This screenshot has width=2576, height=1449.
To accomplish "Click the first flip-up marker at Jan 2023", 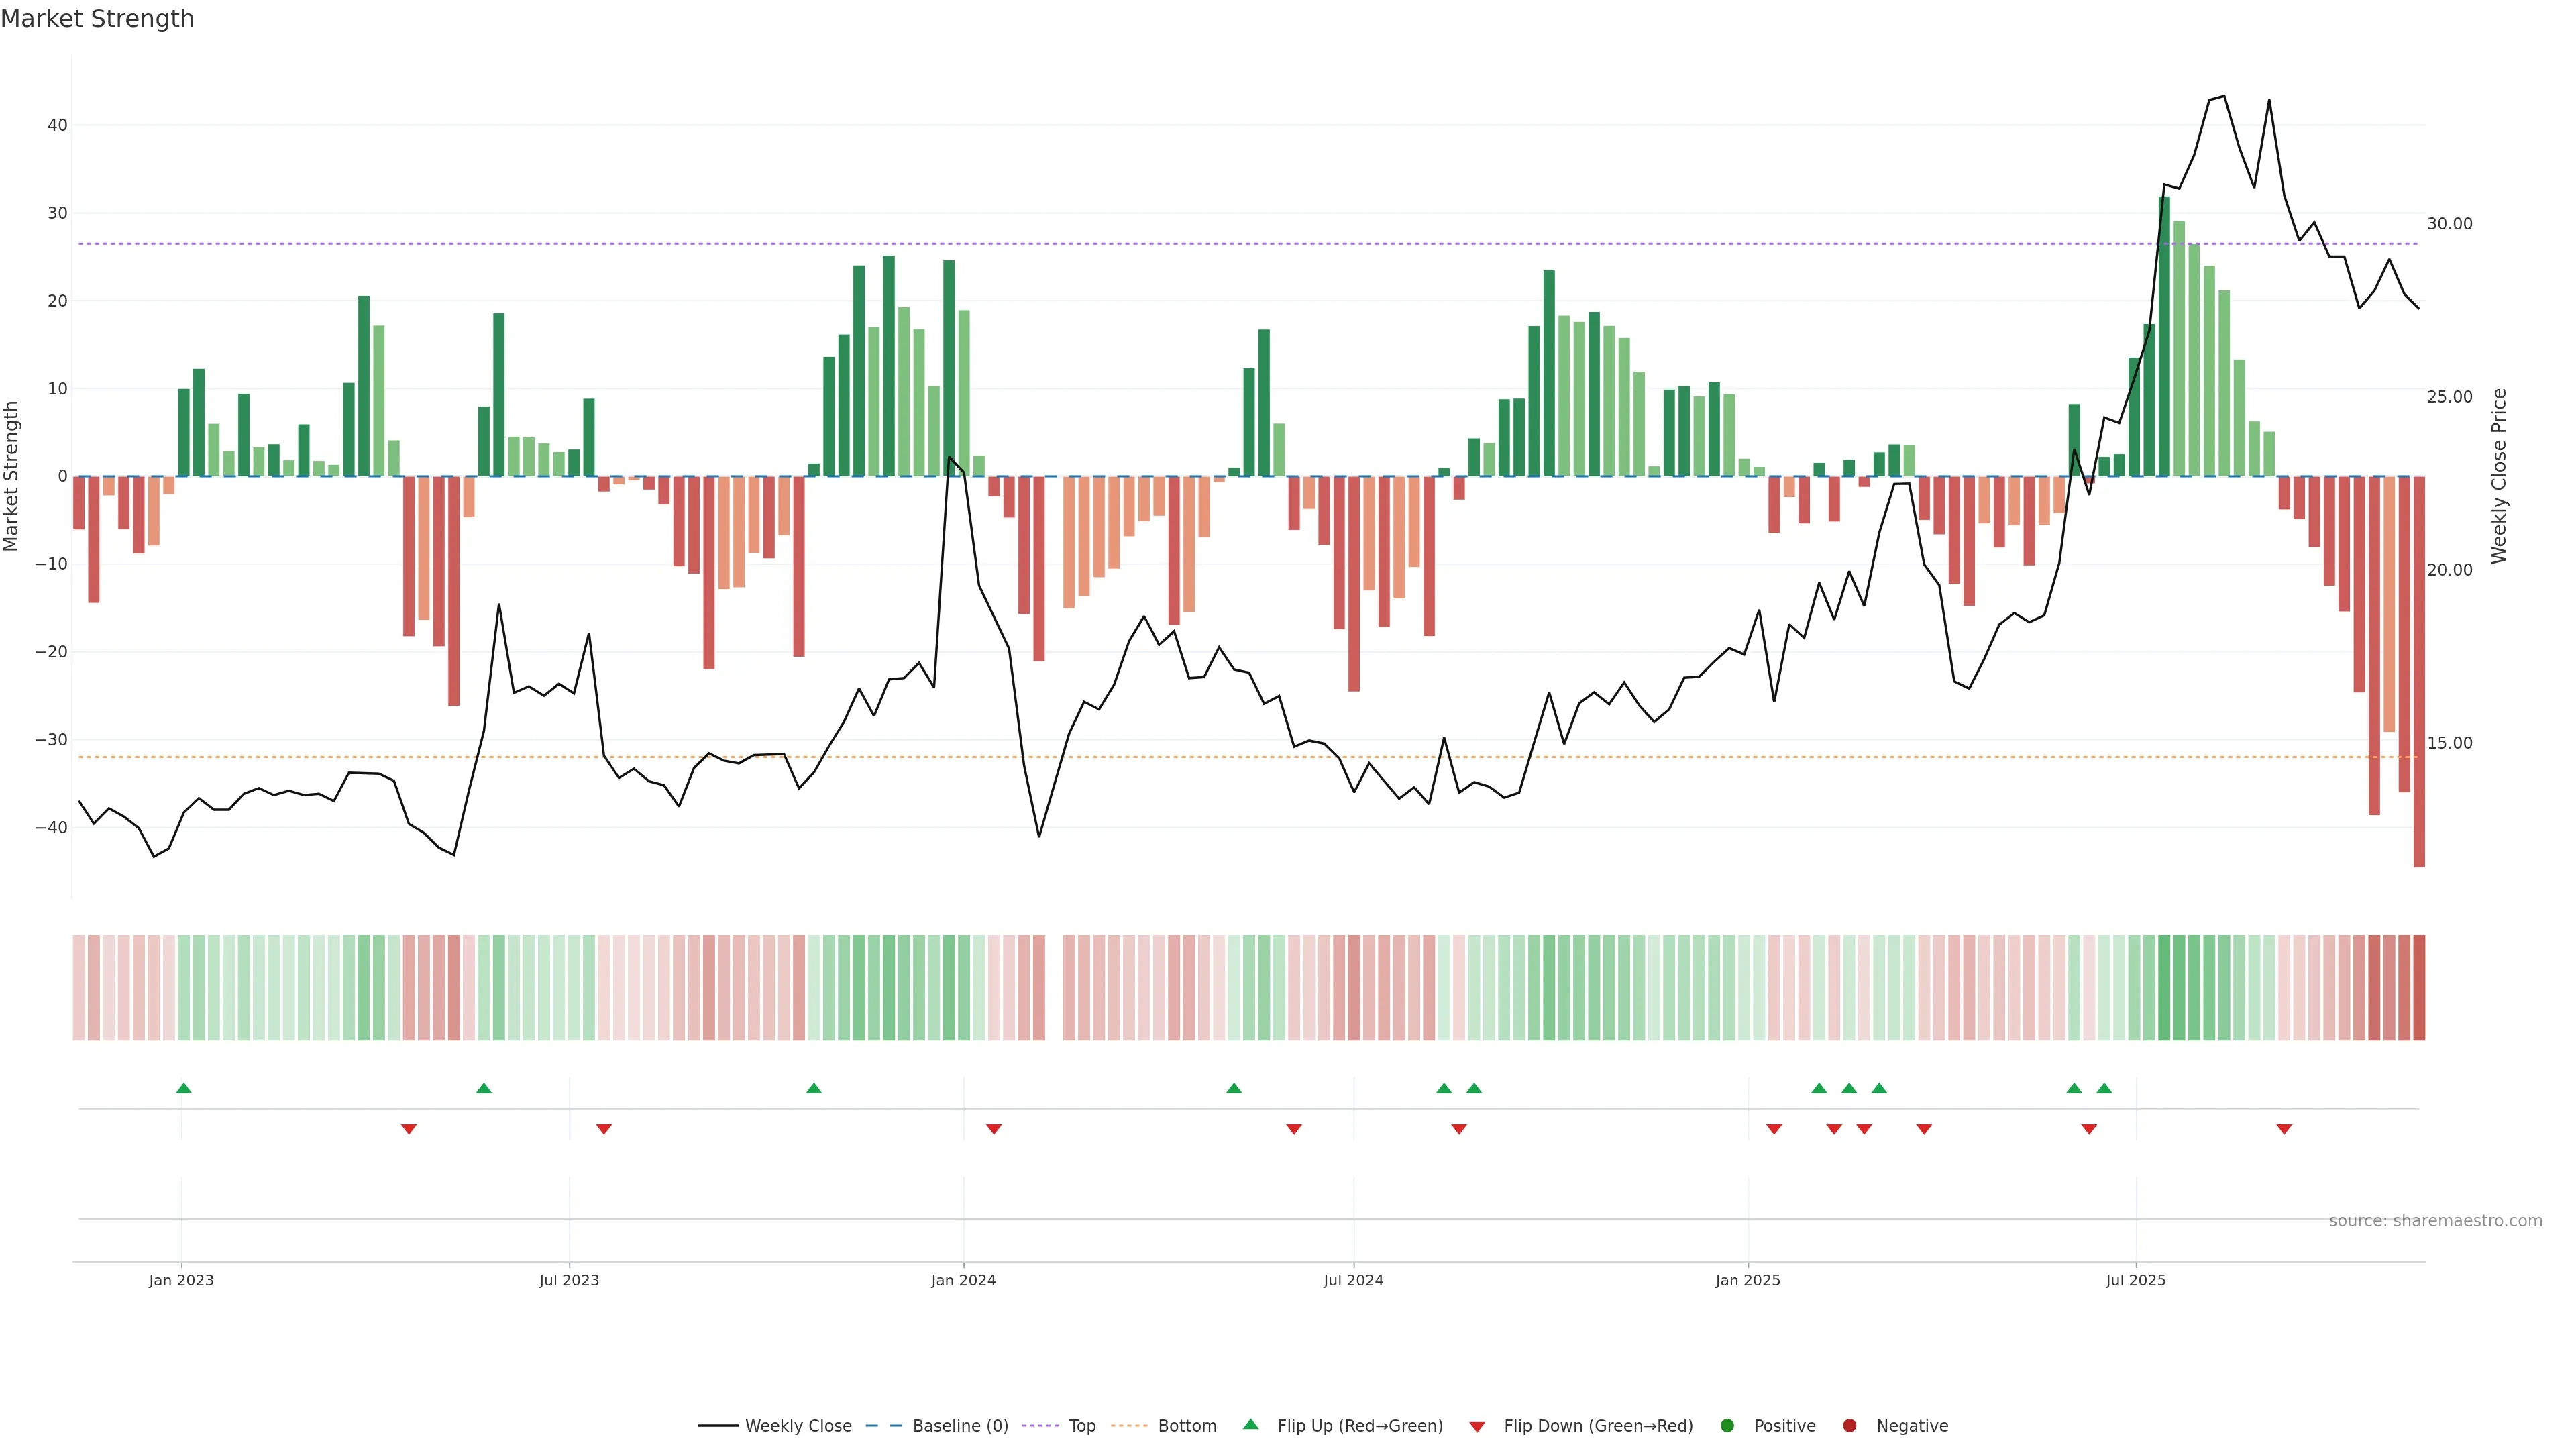I will (184, 1088).
